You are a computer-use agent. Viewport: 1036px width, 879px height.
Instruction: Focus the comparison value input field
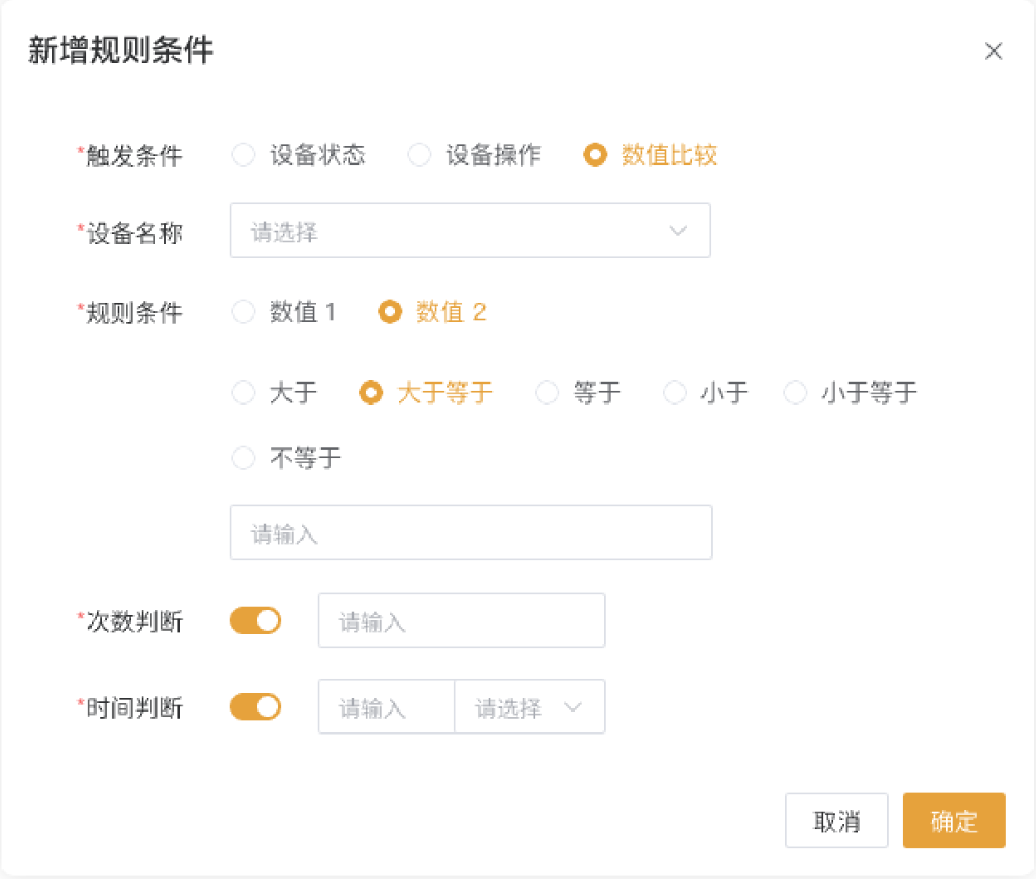(470, 532)
